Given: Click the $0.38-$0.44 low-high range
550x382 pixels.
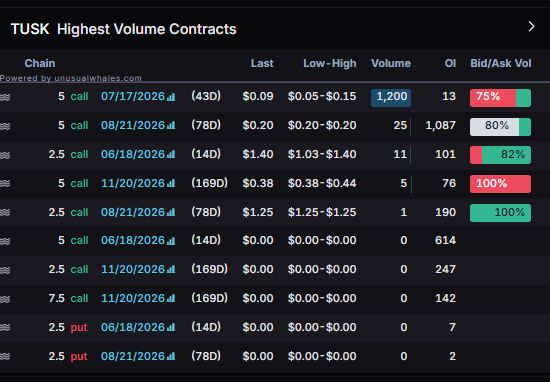Looking at the screenshot, I should pyautogui.click(x=322, y=183).
